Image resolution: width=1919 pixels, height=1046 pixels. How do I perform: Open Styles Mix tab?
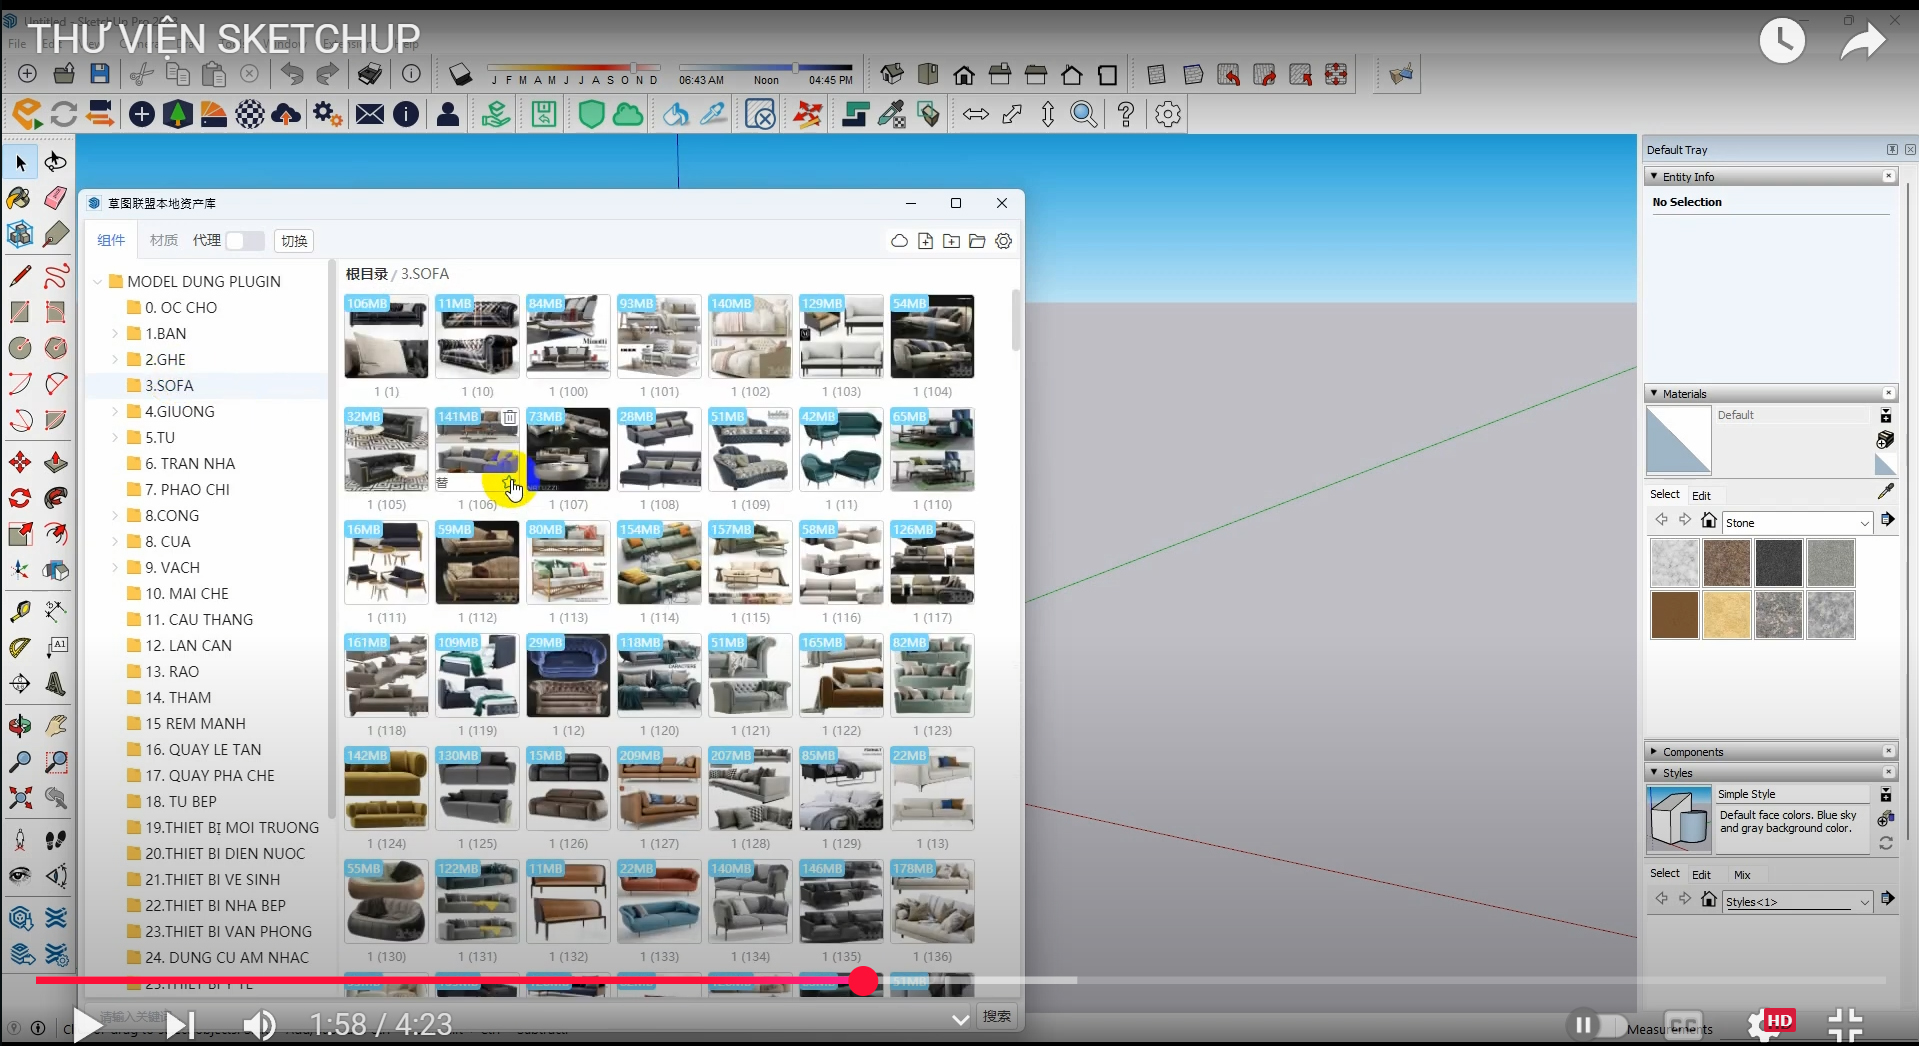[x=1742, y=874]
